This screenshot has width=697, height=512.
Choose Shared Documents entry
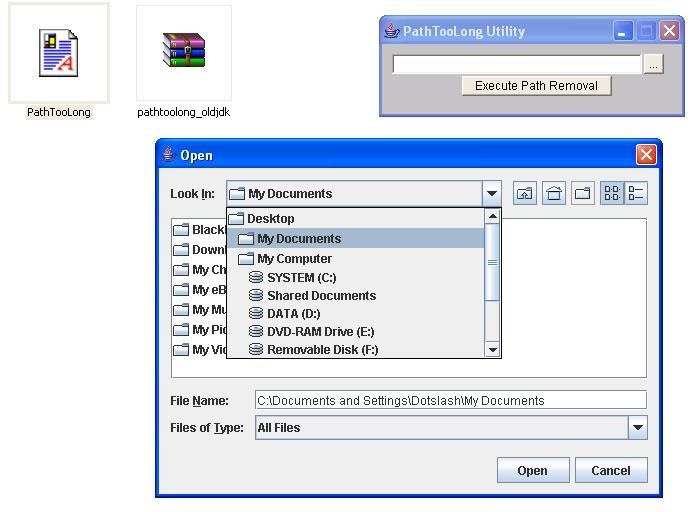(356, 296)
